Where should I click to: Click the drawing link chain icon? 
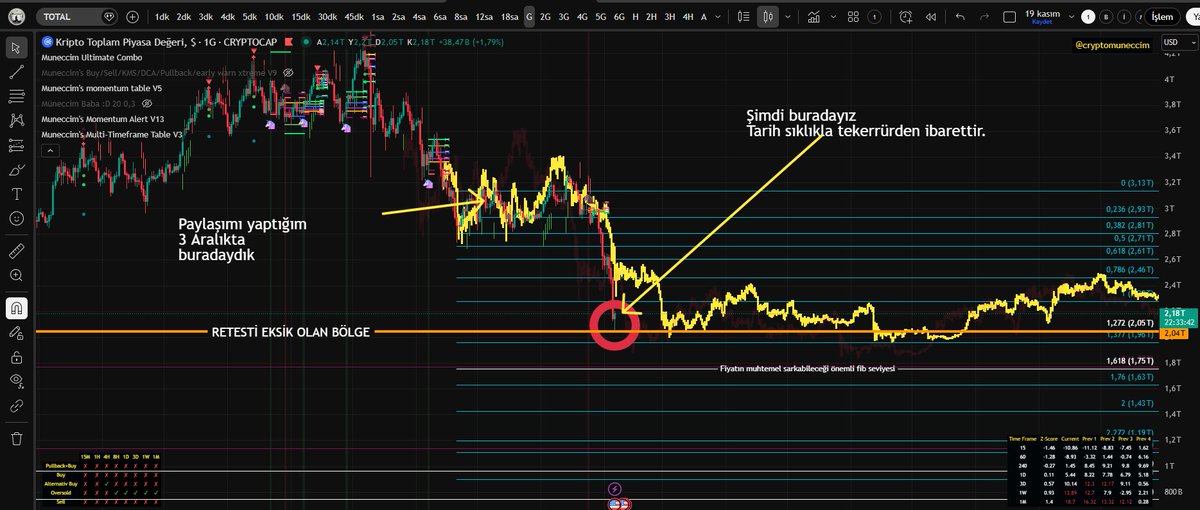(x=16, y=406)
